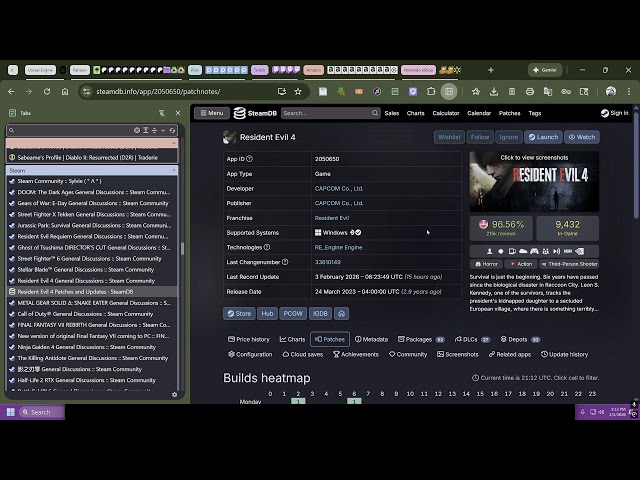Select Sabeame's Profile Traderie tab
Viewport: 640px width, 480px height.
point(92,158)
